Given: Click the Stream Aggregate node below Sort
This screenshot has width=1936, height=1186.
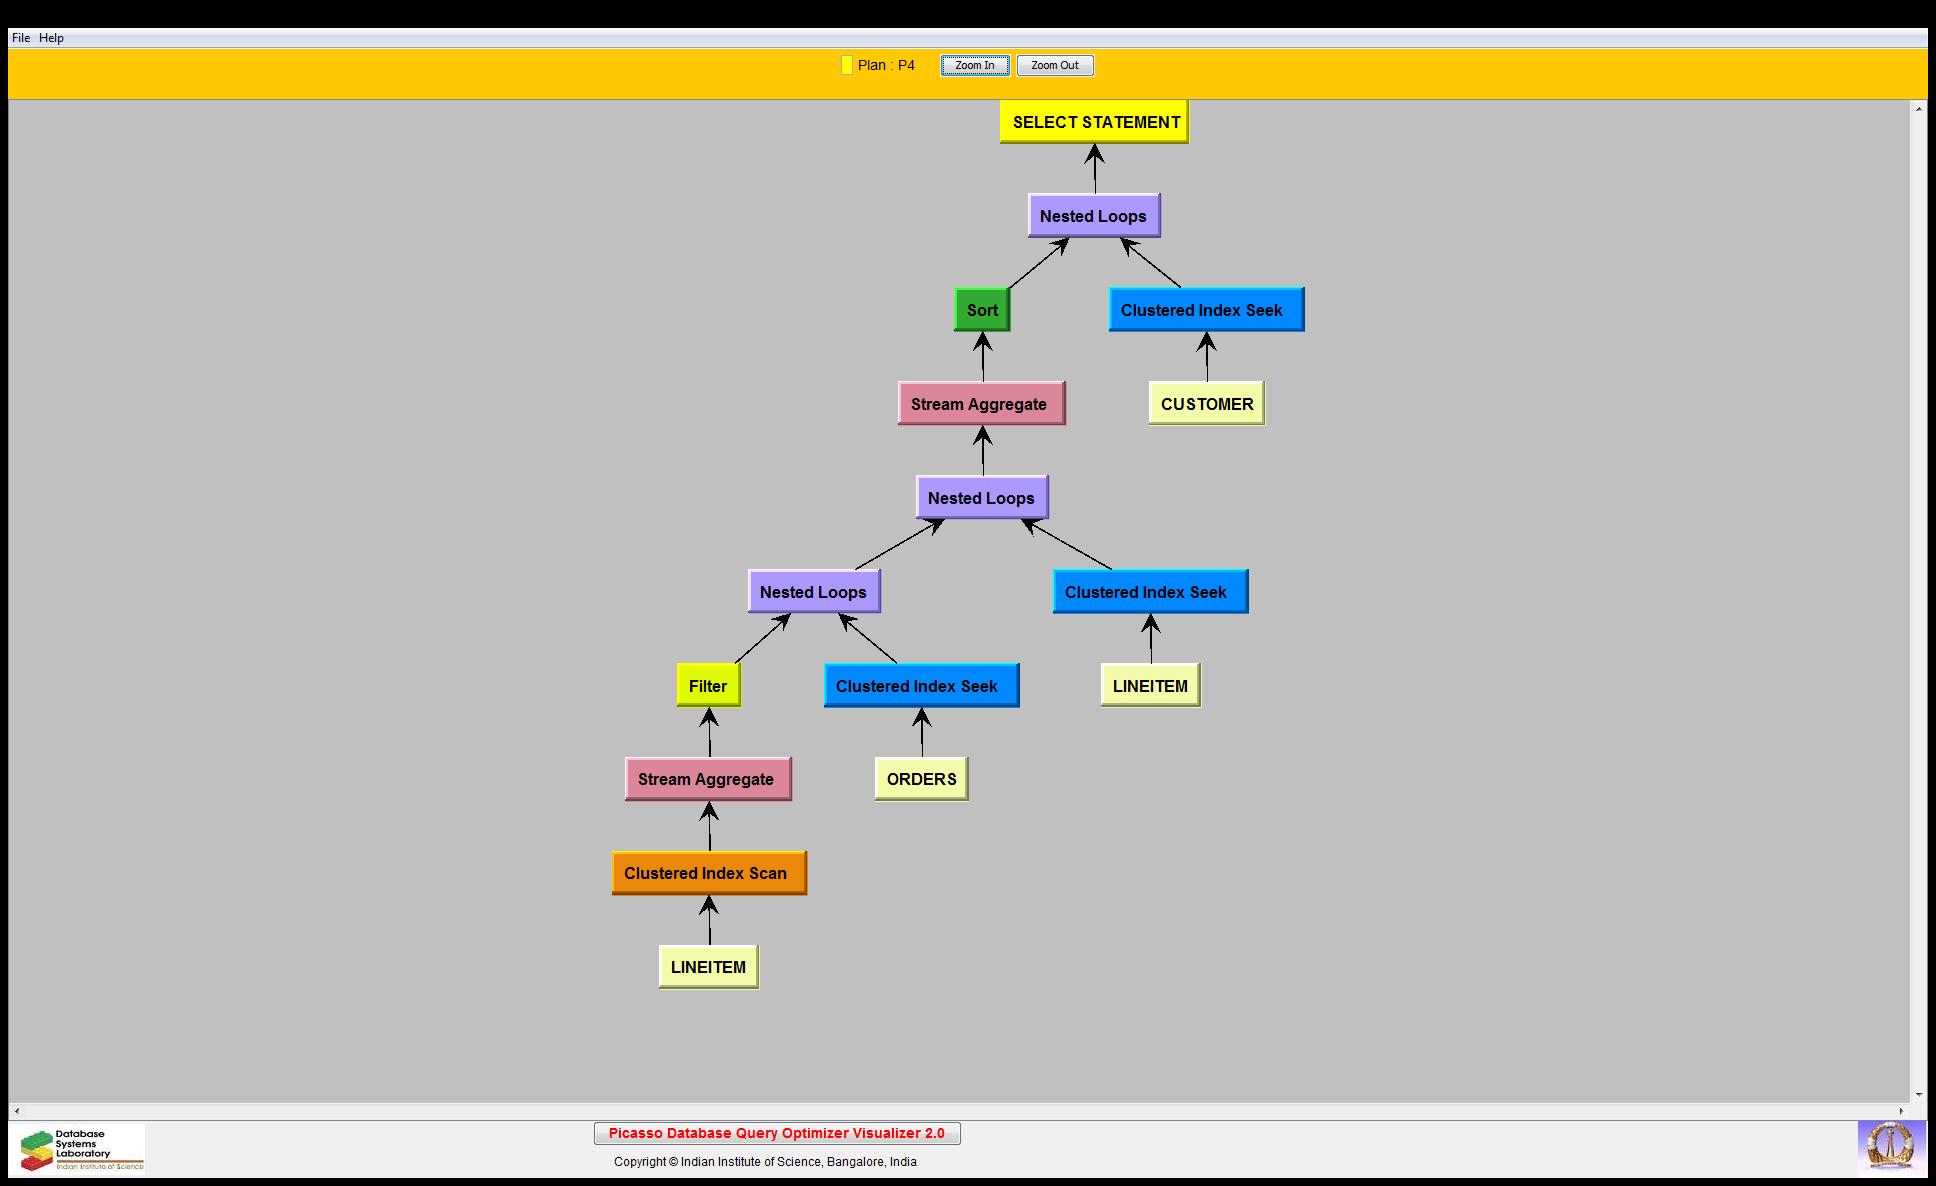Looking at the screenshot, I should 980,404.
